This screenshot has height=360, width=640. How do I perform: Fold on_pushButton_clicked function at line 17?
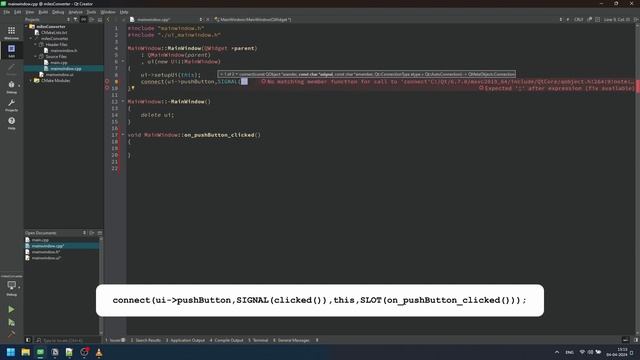click(x=123, y=135)
